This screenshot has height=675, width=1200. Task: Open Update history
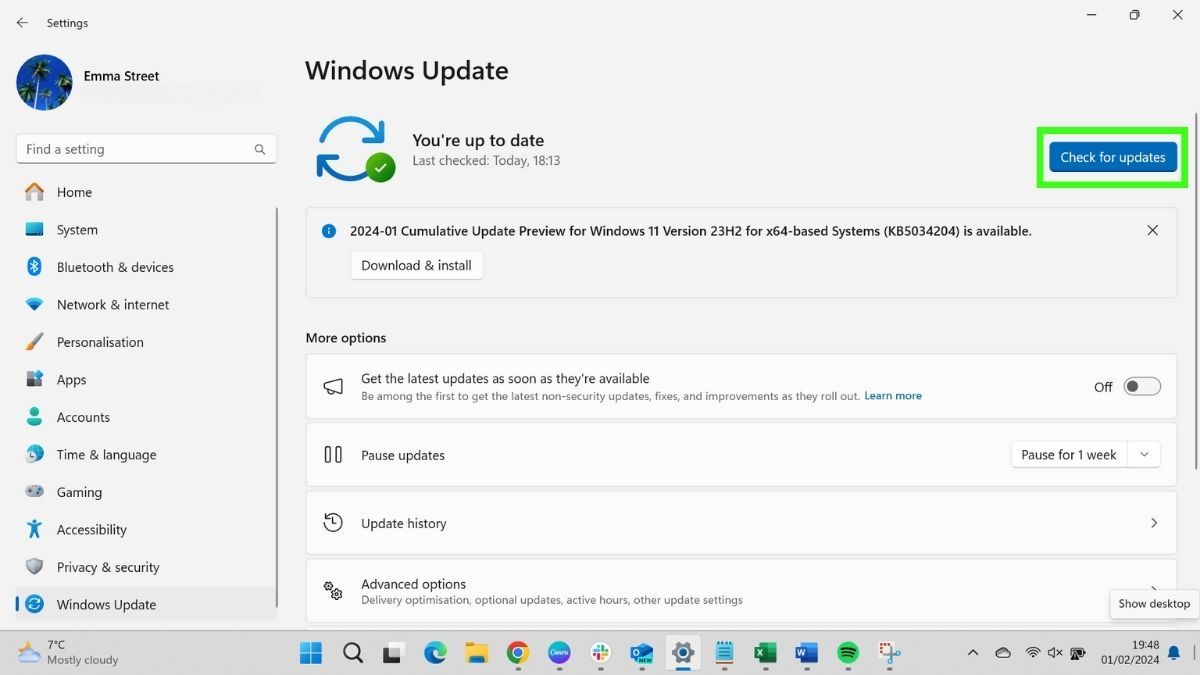pos(740,522)
